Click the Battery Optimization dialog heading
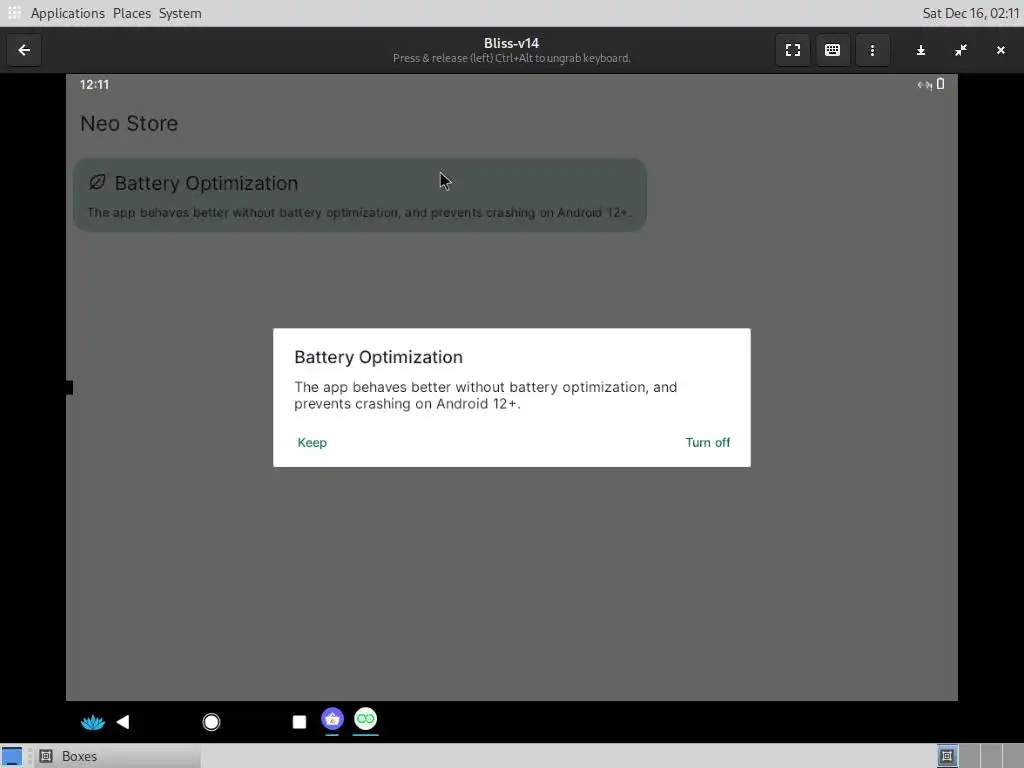 point(378,357)
